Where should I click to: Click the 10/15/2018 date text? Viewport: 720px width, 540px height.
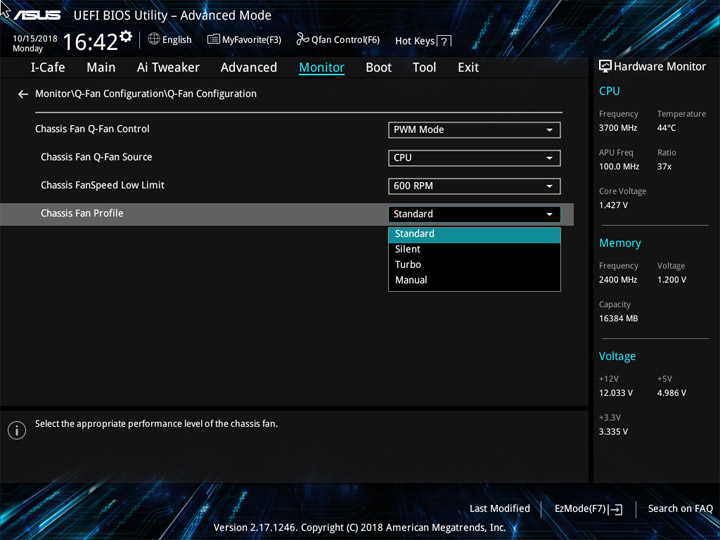pos(35,39)
